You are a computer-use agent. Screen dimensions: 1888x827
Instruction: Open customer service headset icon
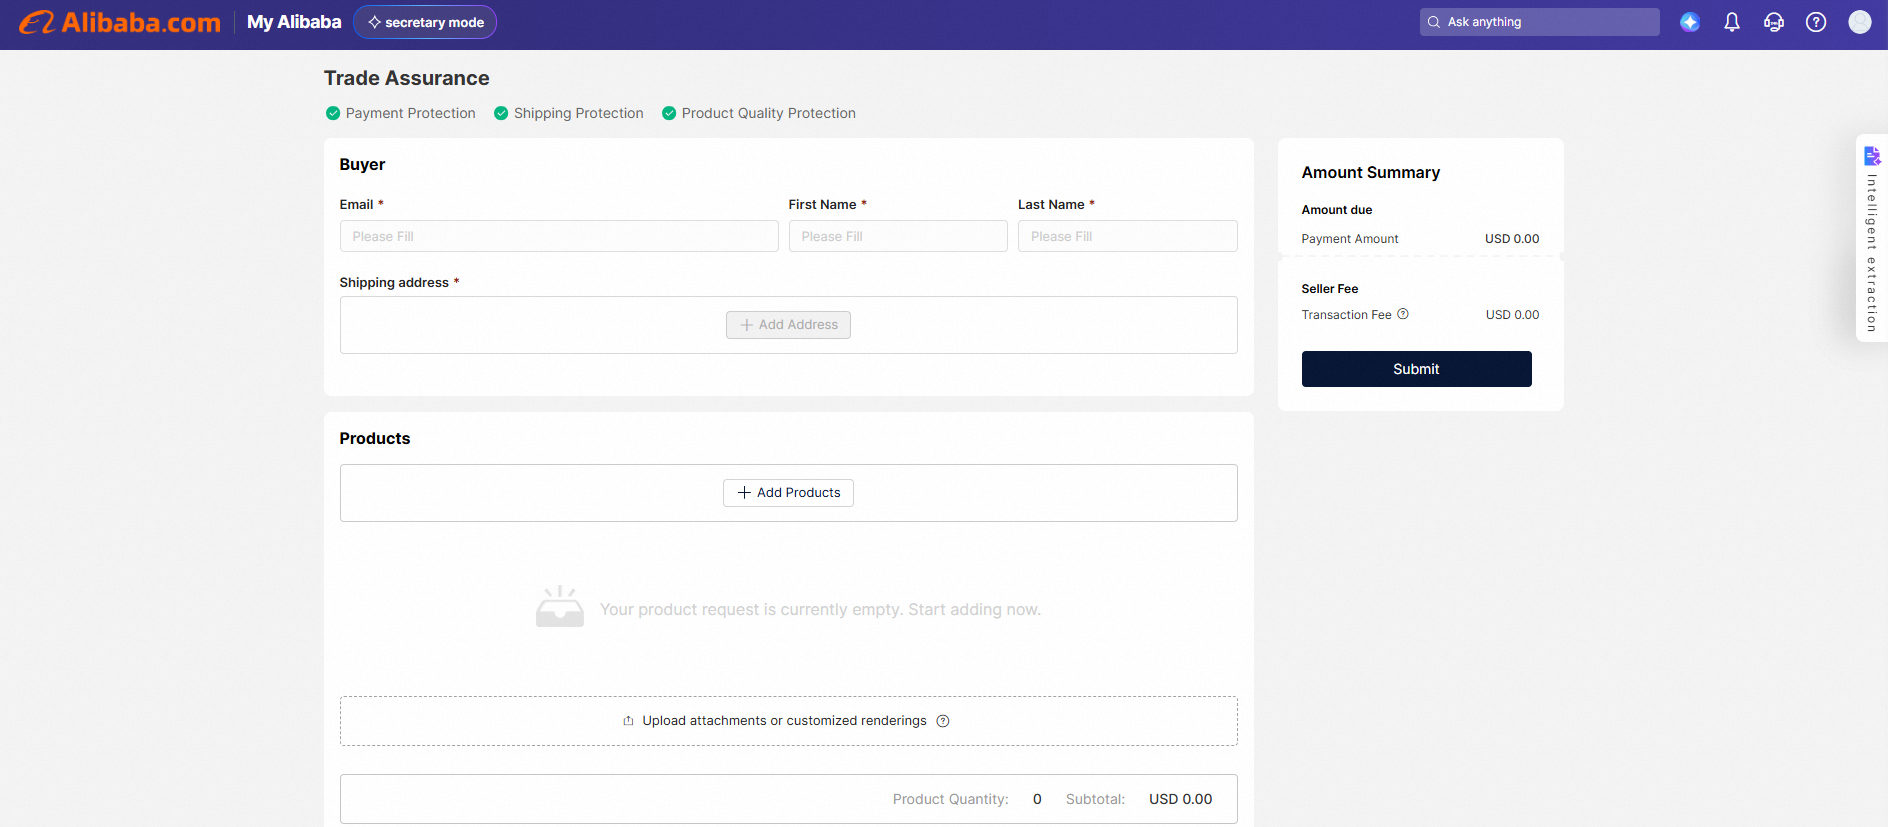(x=1774, y=22)
